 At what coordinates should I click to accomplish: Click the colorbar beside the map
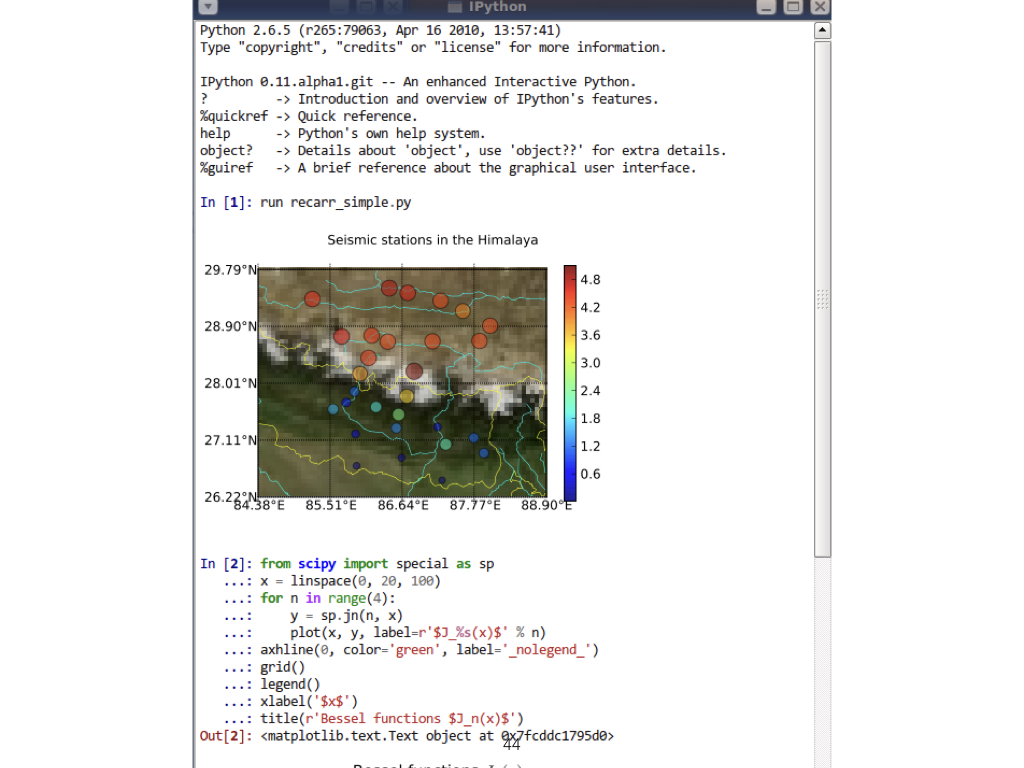(x=569, y=383)
